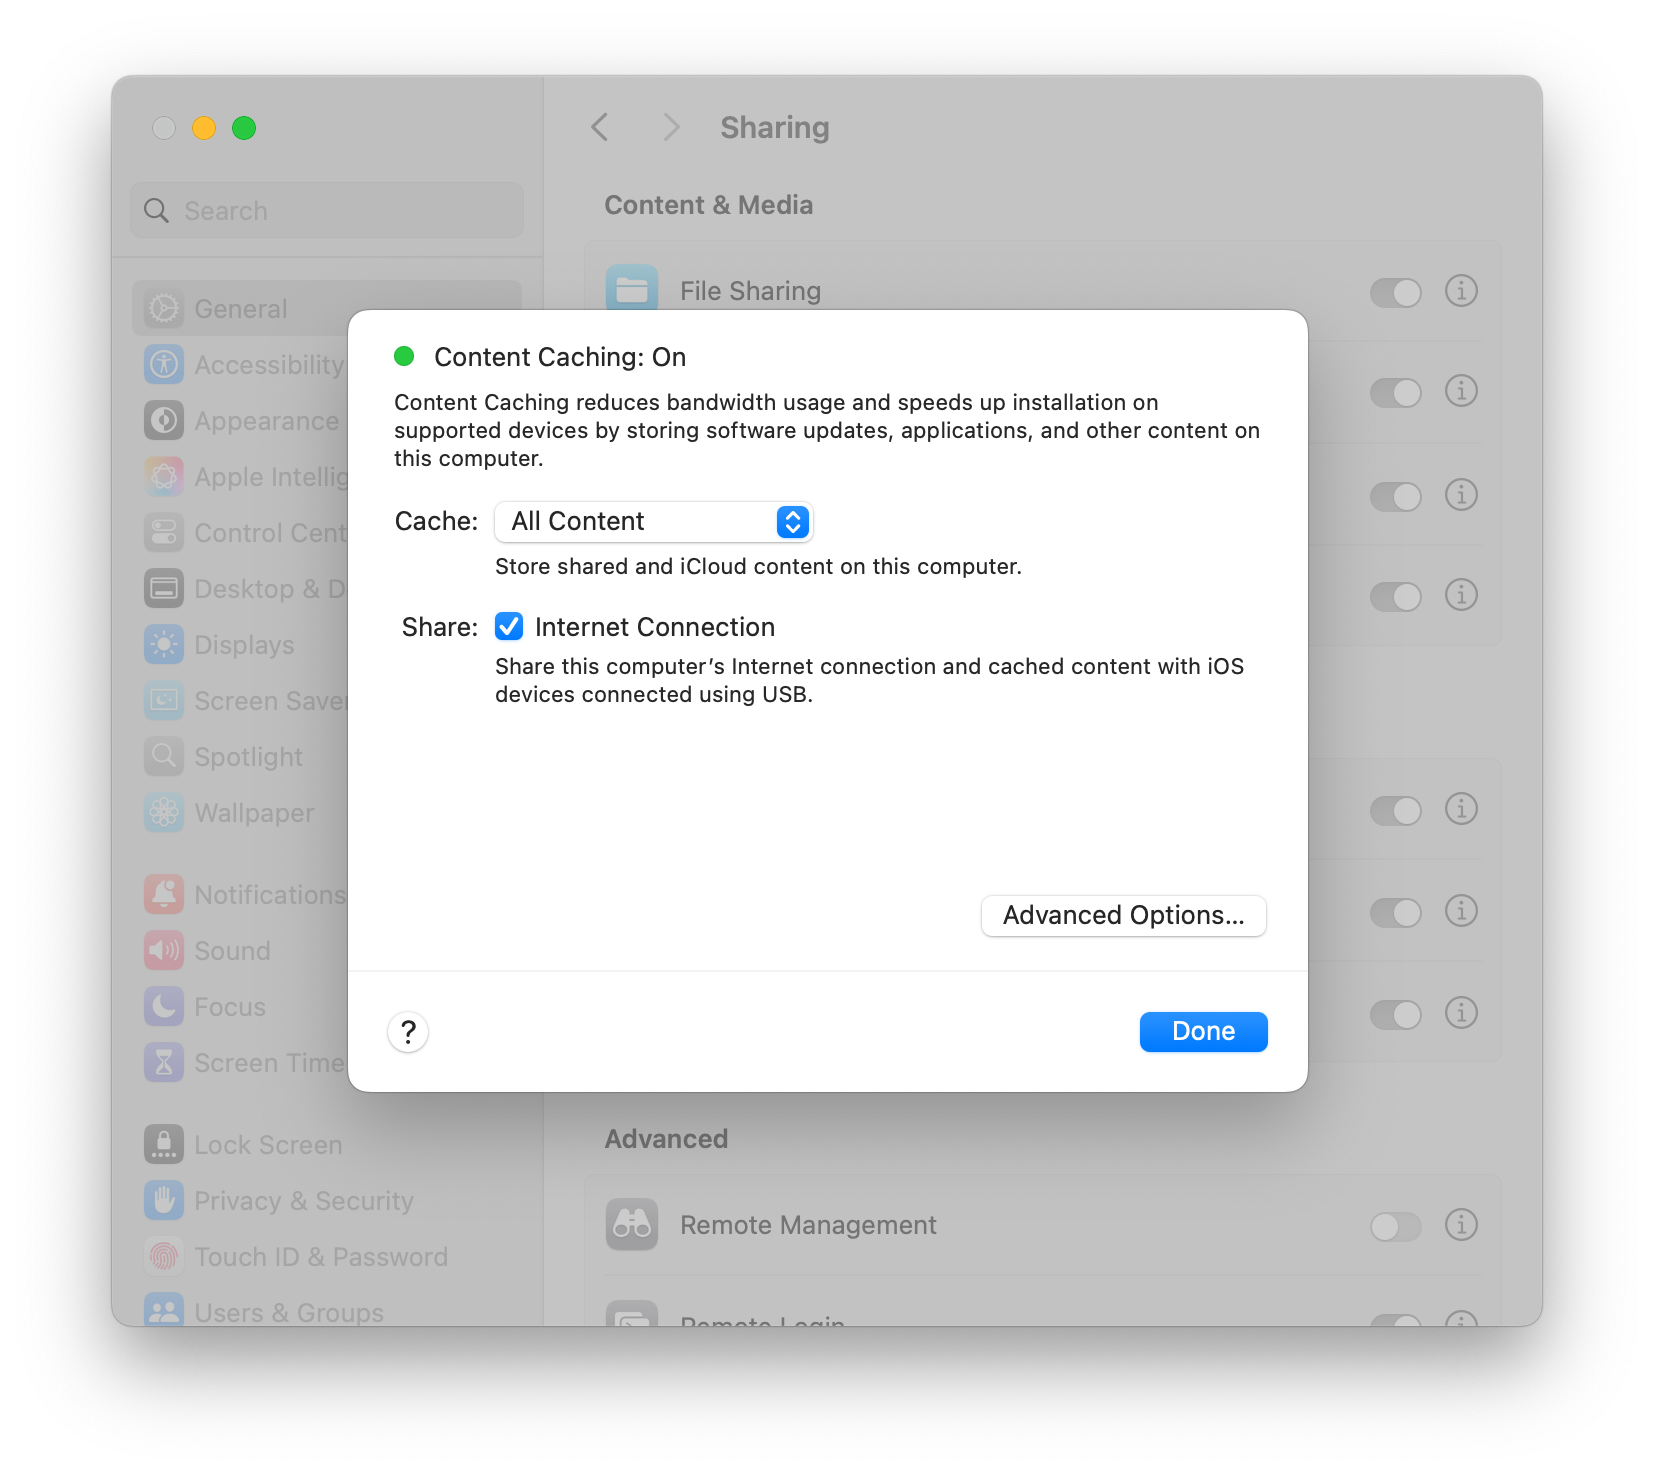This screenshot has height=1474, width=1654.
Task: Click the green full-screen window button
Action: pos(244,128)
